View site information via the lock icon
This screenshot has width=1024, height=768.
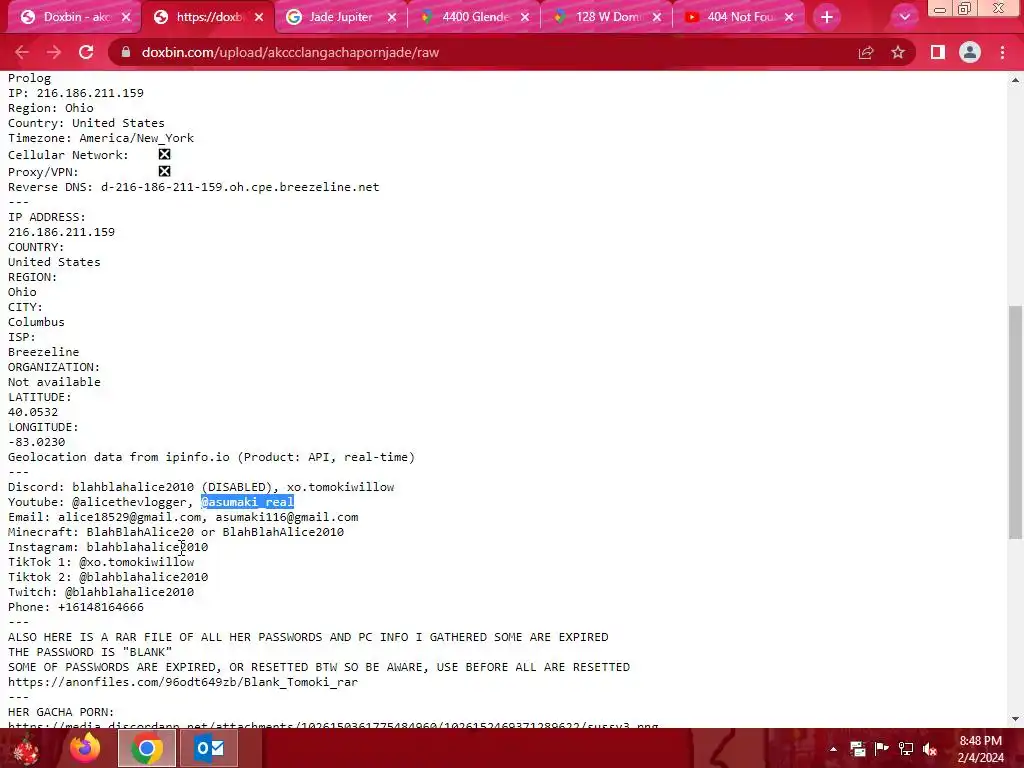click(126, 52)
